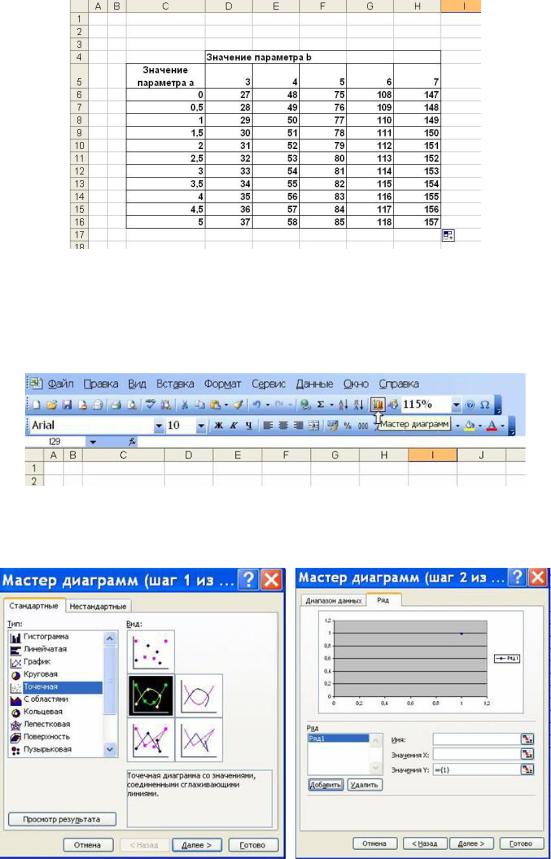Open the Данные menu
Screen dimensions: 551x859
314,383
